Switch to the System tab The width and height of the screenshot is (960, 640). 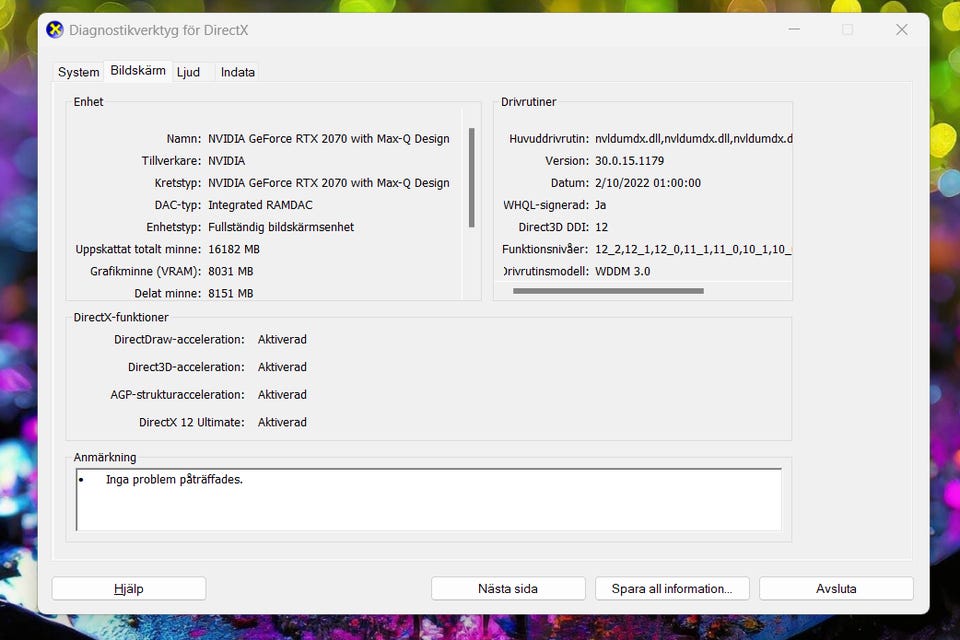coord(78,72)
